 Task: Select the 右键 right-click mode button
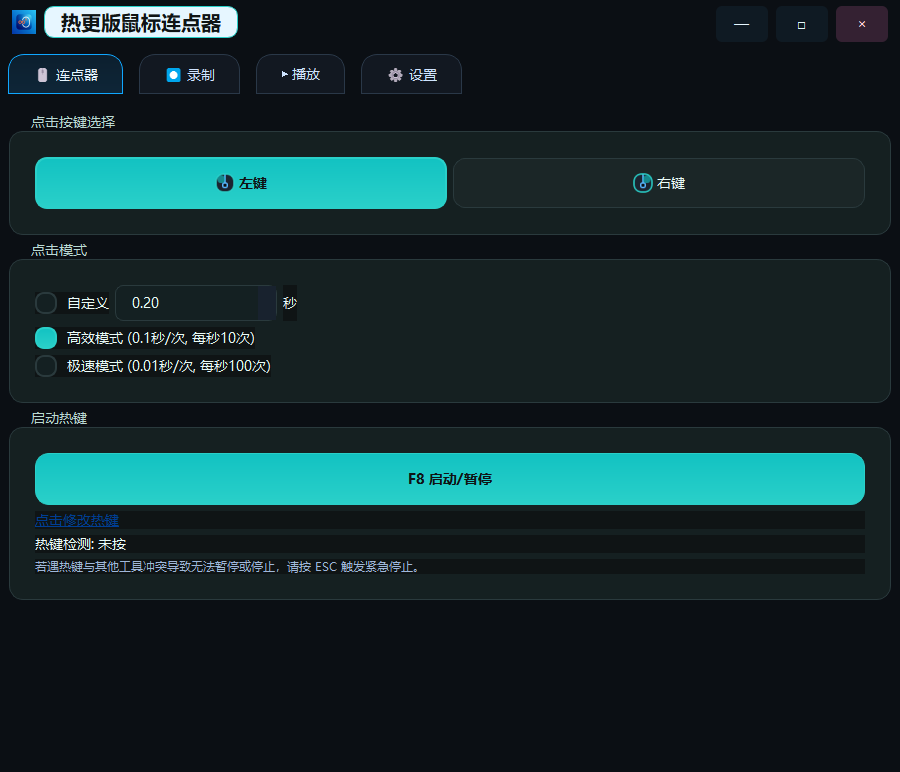point(658,182)
